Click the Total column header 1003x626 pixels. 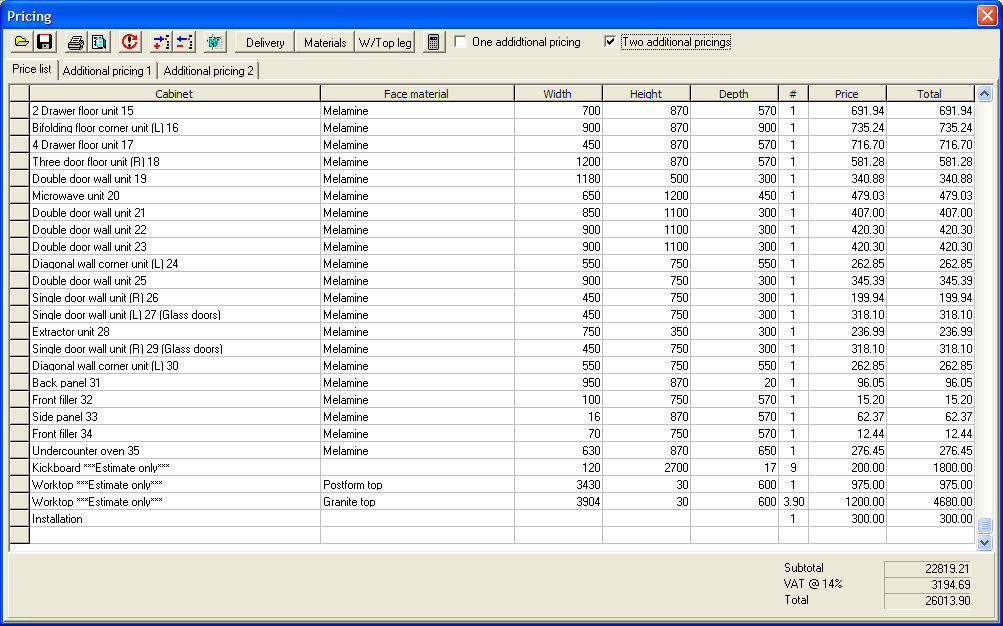point(929,94)
